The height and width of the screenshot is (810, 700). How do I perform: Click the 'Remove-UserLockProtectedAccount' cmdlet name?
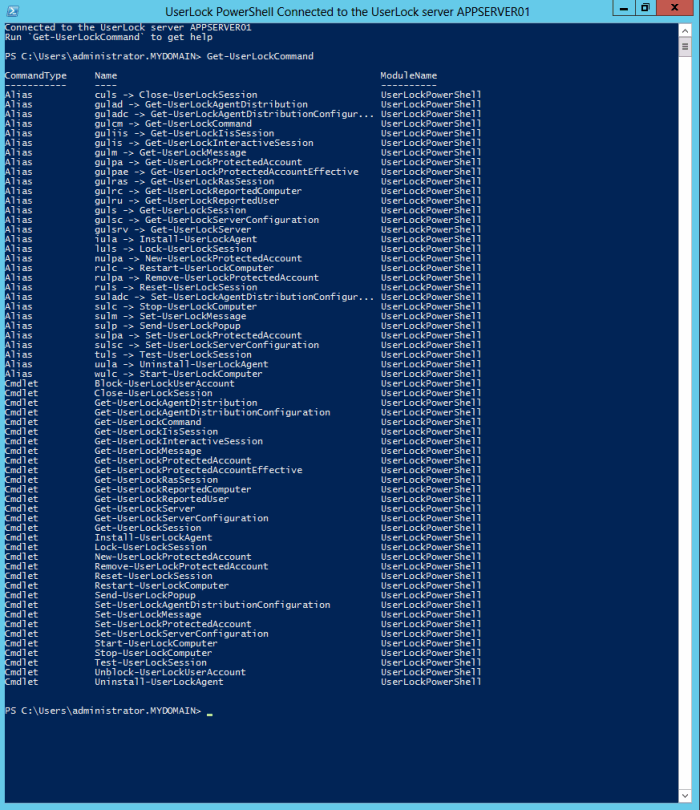[181, 567]
